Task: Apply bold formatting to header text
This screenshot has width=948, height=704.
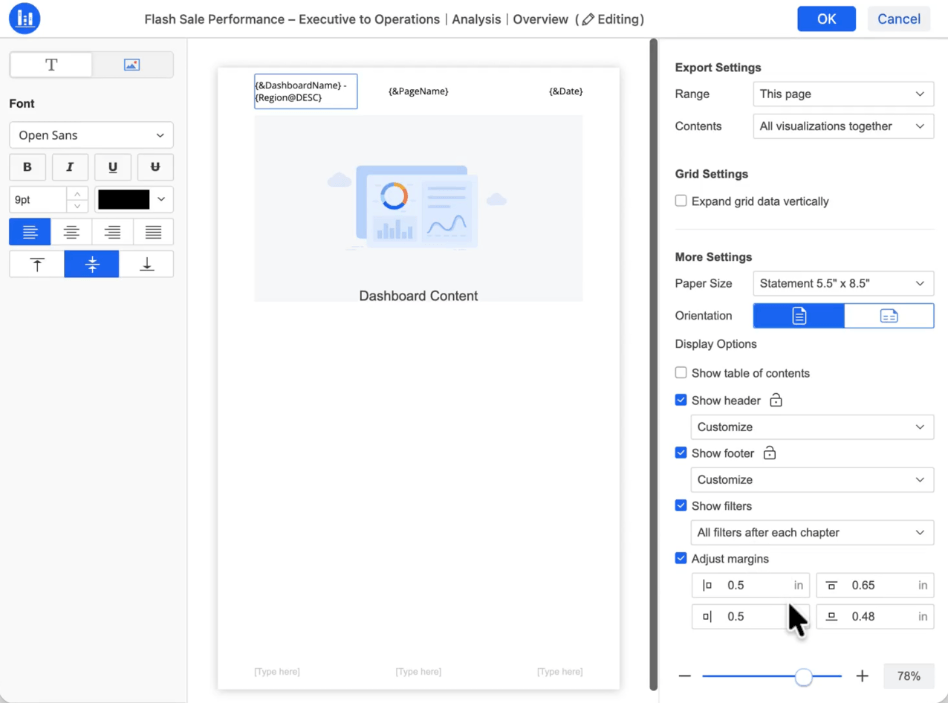Action: click(27, 167)
